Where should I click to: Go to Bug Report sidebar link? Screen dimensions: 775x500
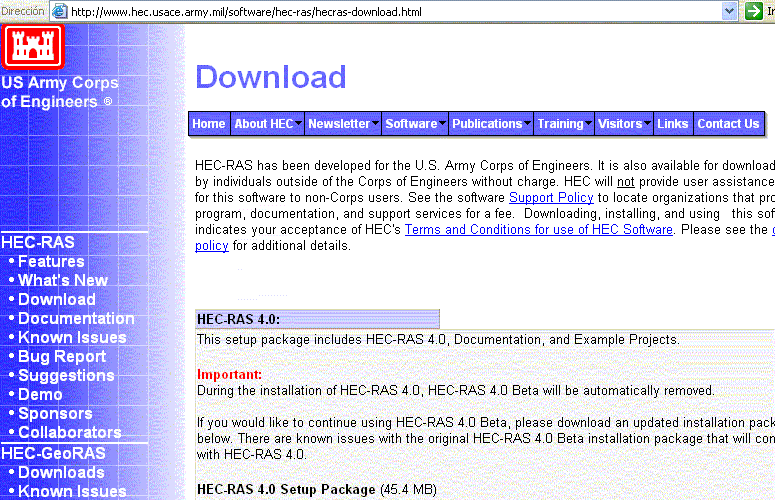62,356
